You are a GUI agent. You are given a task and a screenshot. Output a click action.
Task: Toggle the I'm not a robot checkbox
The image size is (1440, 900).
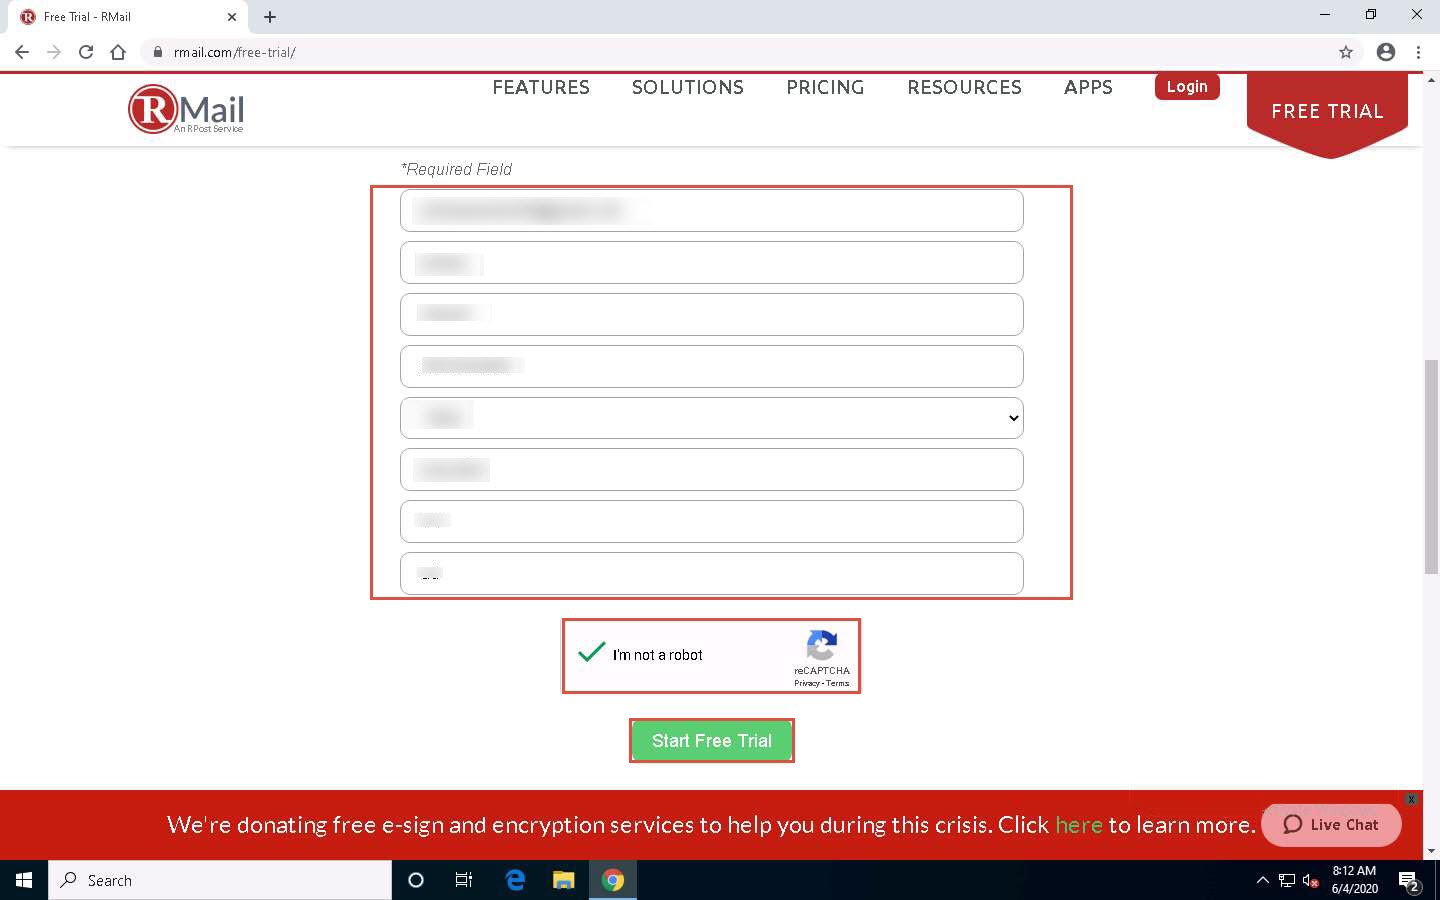coord(592,654)
